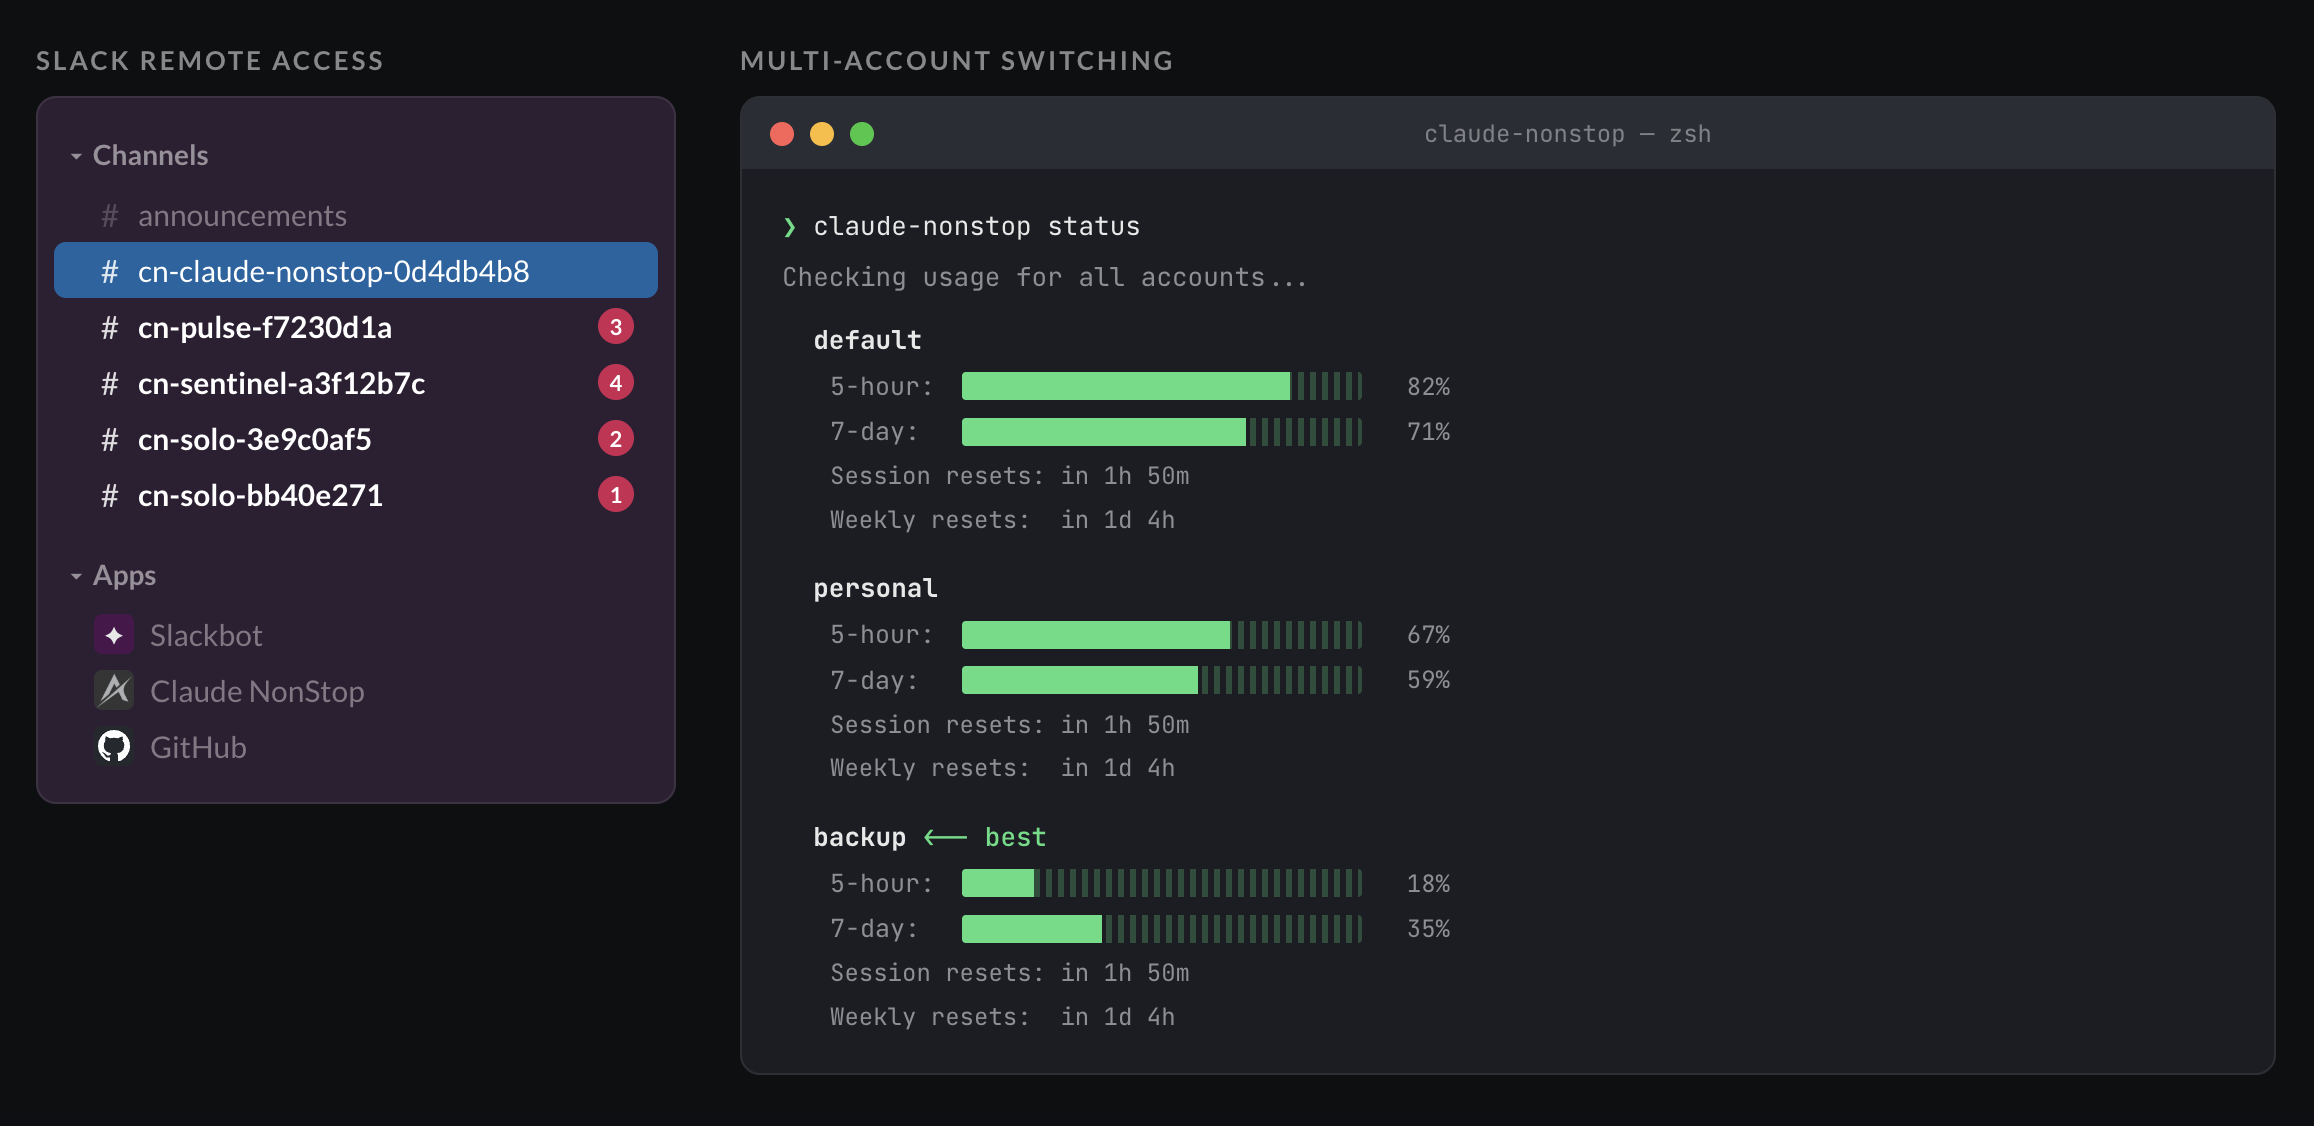Click the Claude NonStop app icon

coord(114,691)
